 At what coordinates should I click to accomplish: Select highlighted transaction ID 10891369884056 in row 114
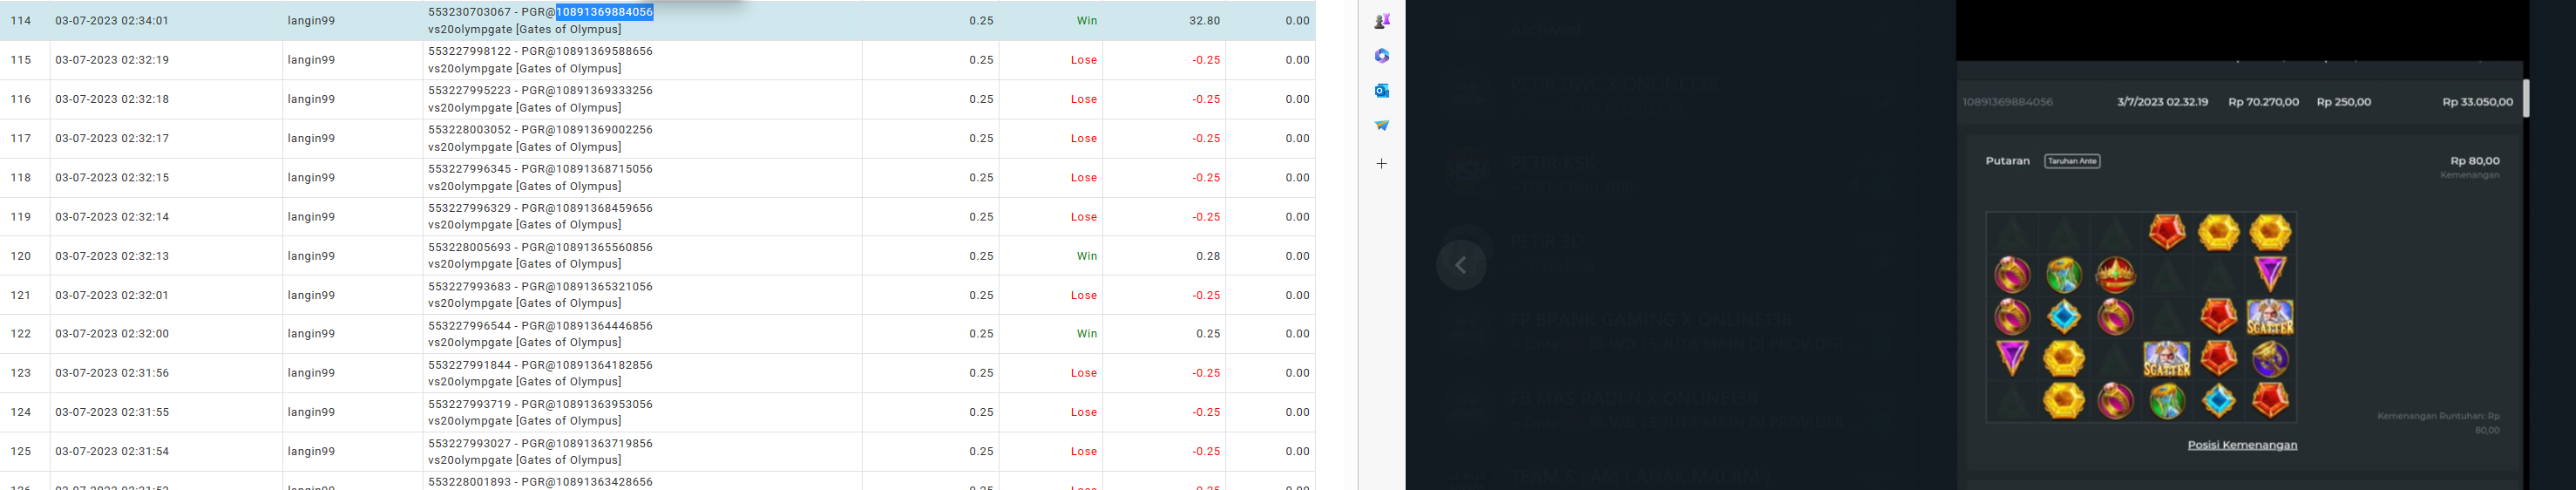click(x=604, y=12)
